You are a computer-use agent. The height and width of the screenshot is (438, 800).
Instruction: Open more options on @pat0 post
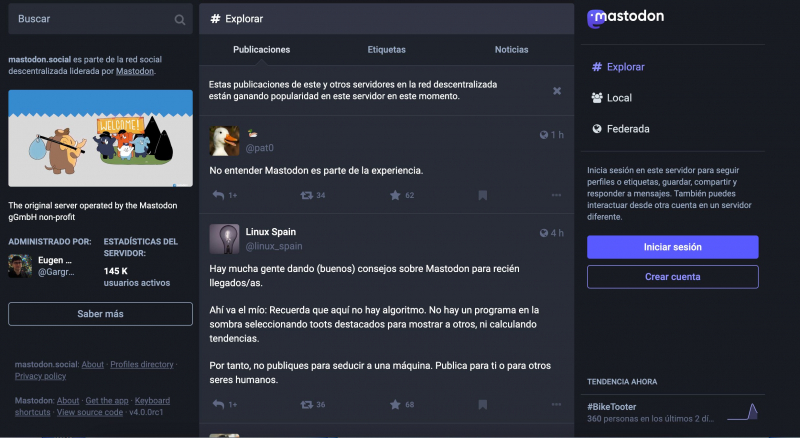pyautogui.click(x=556, y=195)
